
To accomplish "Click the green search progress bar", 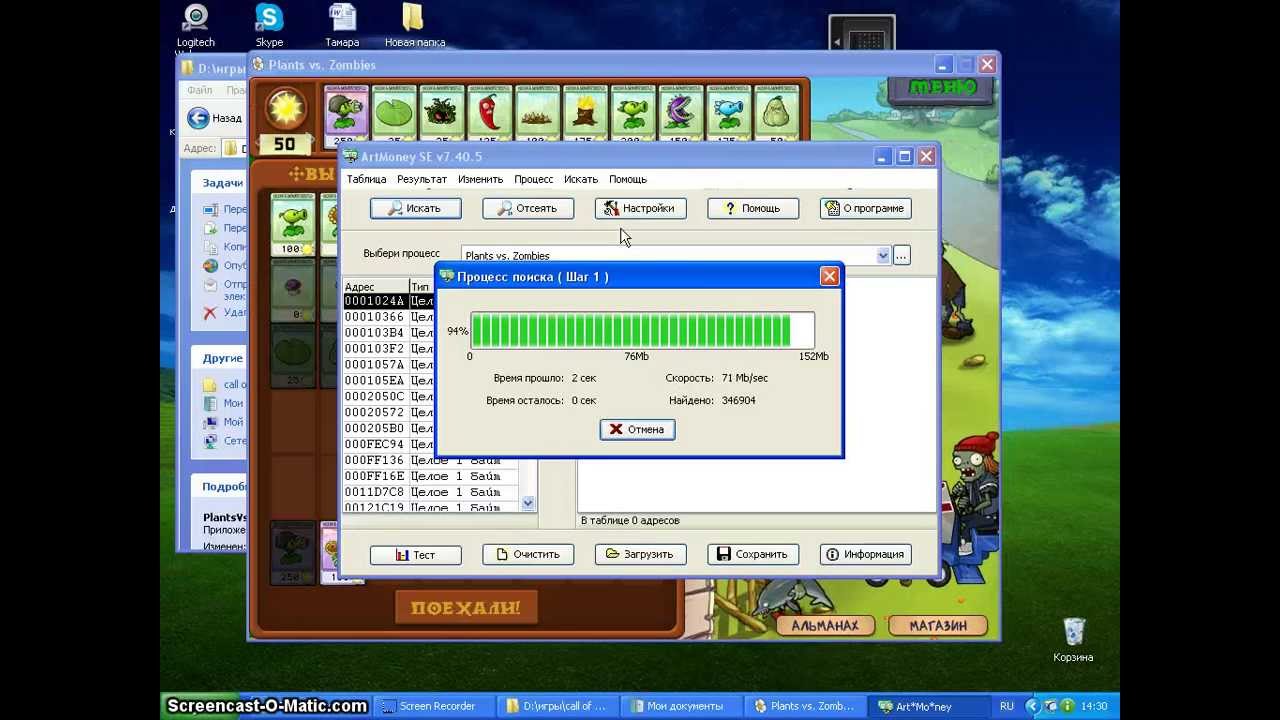I will click(x=642, y=330).
